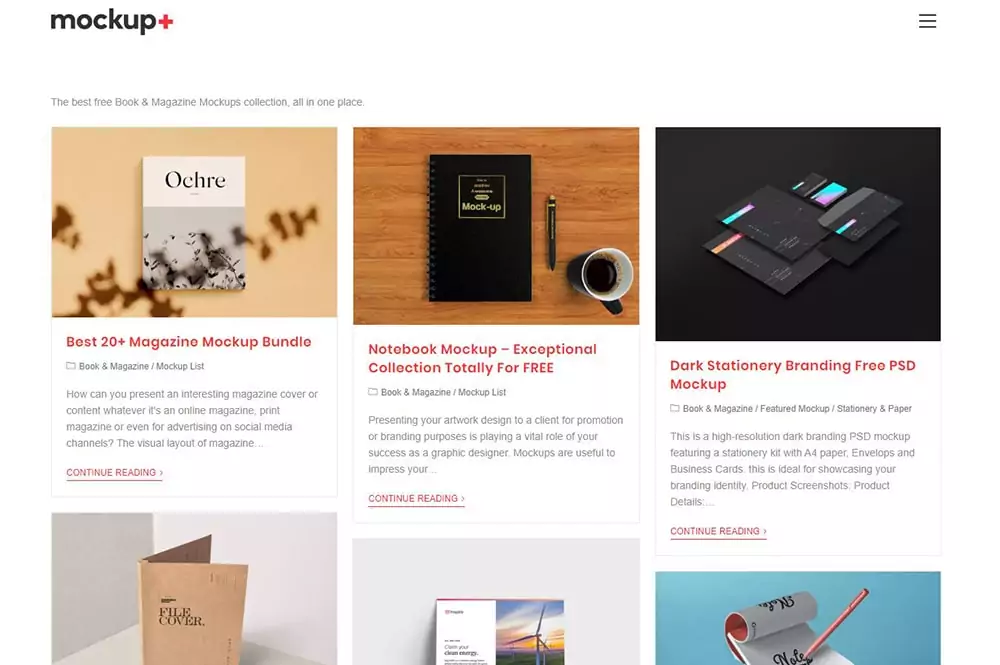Click folder icon beside Magazine Bundle categories
This screenshot has height=665, width=1000.
pyautogui.click(x=71, y=366)
